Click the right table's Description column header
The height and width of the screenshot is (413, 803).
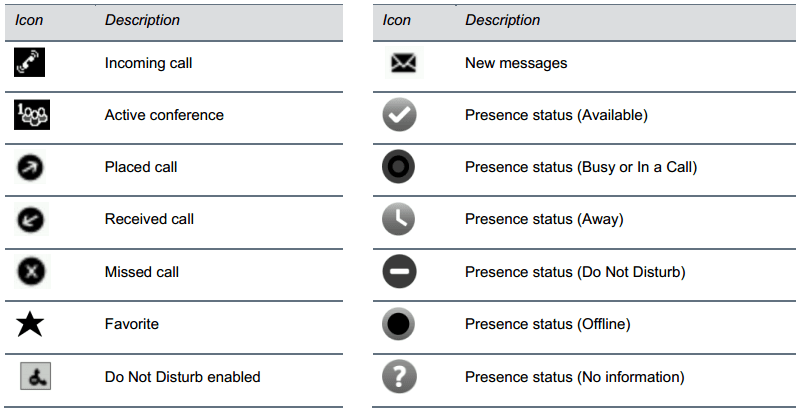tap(502, 20)
